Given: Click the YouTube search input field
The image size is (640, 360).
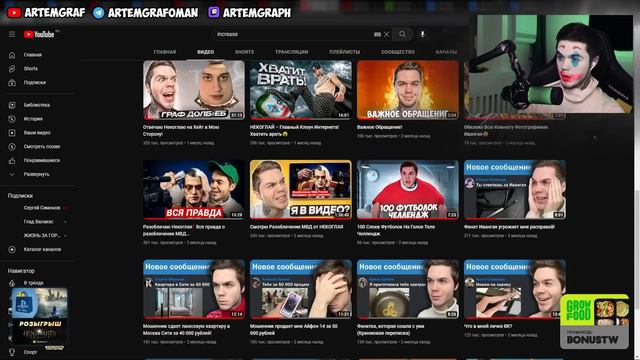Looking at the screenshot, I should [x=292, y=34].
